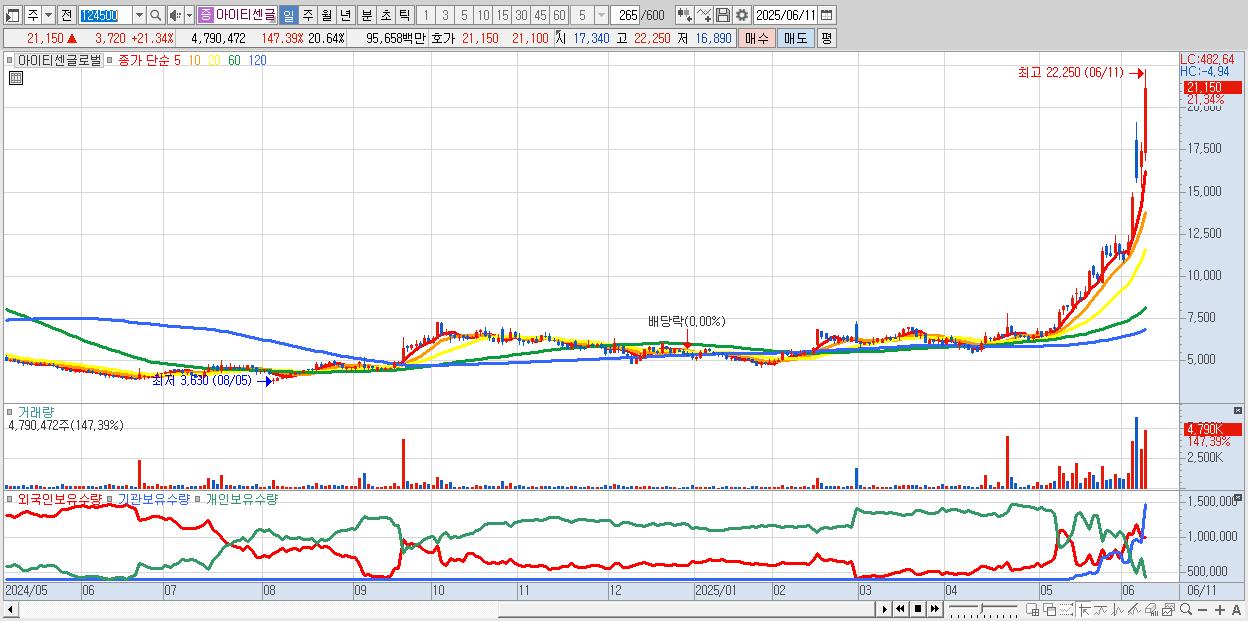
Task: Click the overlapping windows icon in bottom toolbar
Action: [1050, 609]
